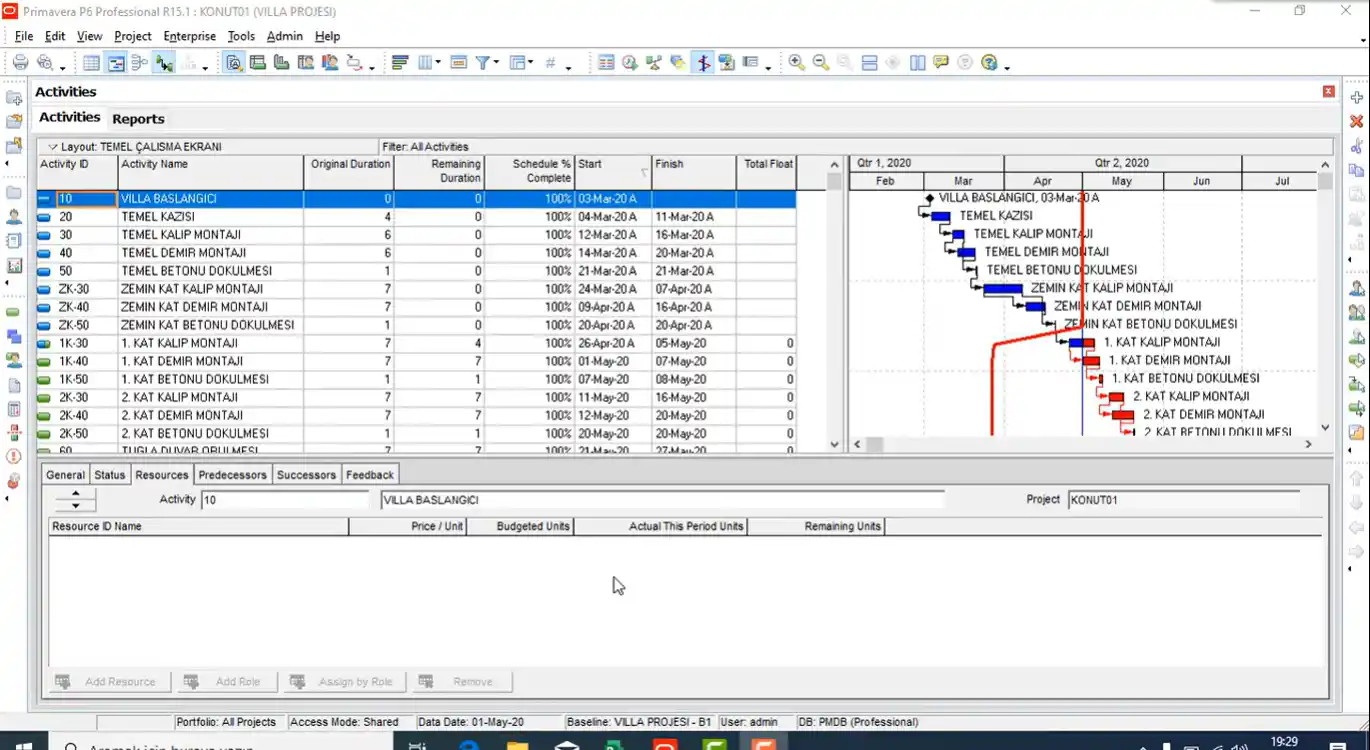Toggle the Progress Line icon
The height and width of the screenshot is (750, 1370).
tap(703, 63)
